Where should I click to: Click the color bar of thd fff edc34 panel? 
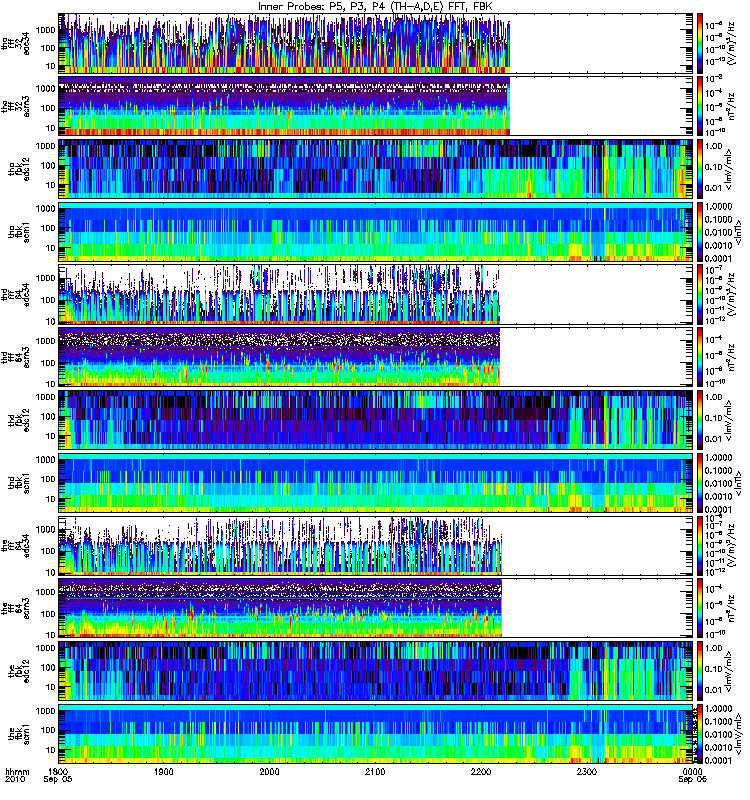coord(699,294)
